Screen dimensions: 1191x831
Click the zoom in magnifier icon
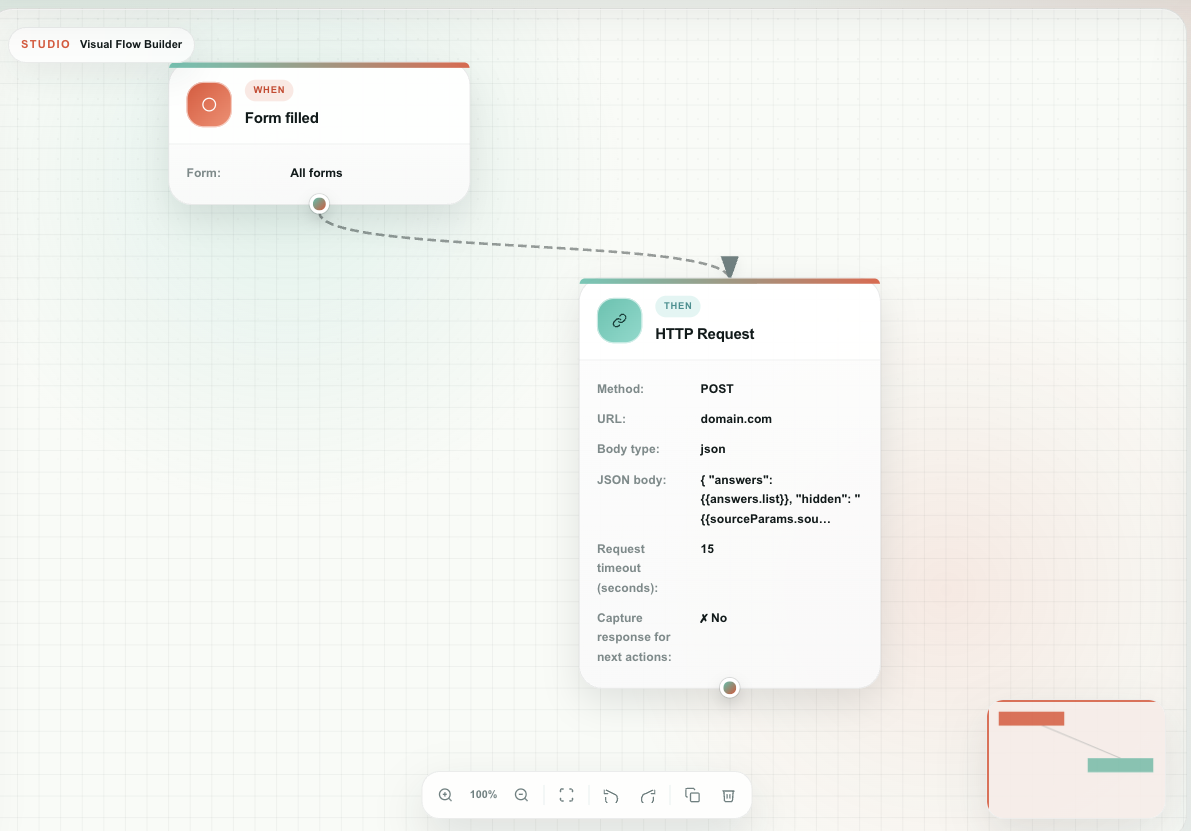(x=445, y=795)
